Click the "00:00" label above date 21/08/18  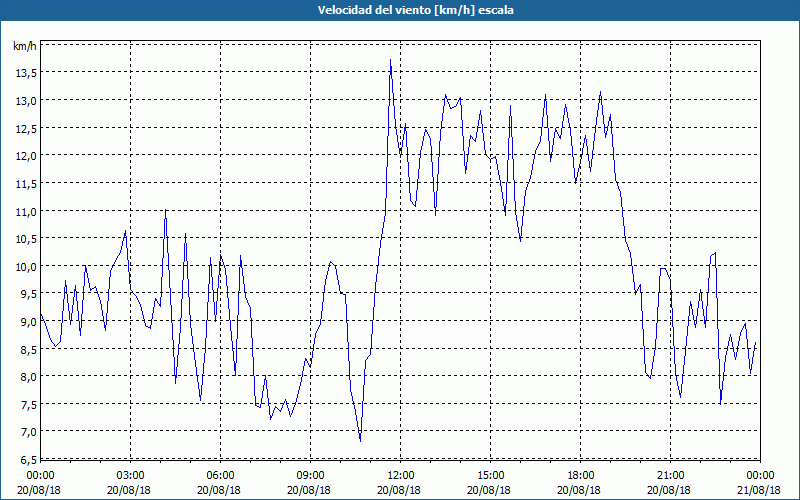[760, 476]
